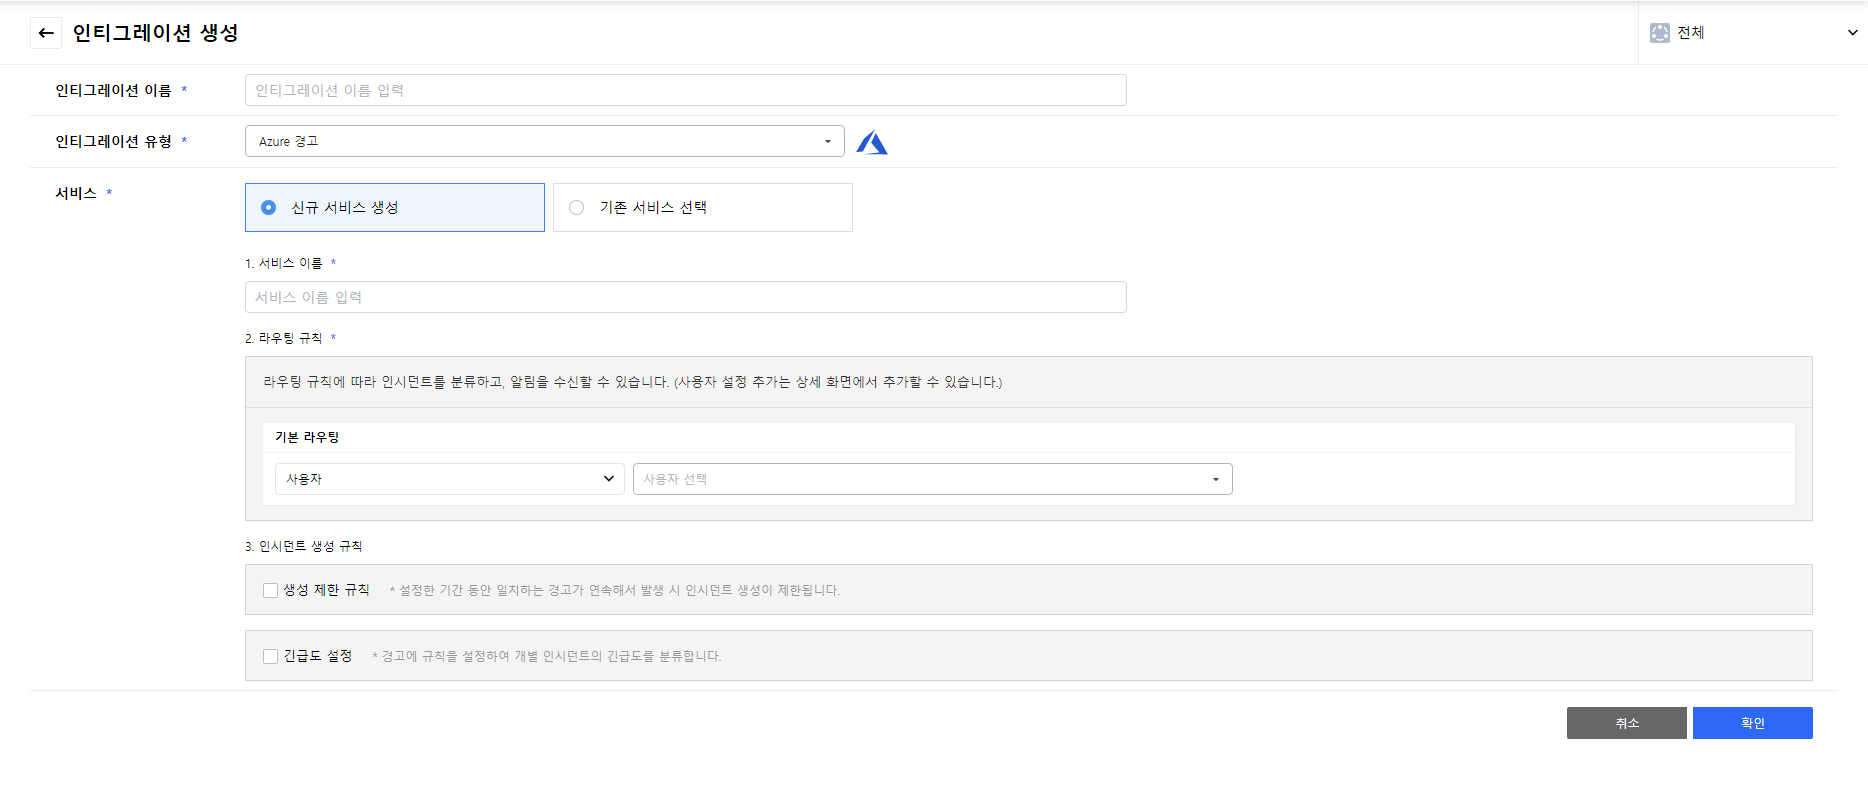Select the 신규 서비스 생성 radio button

click(269, 208)
